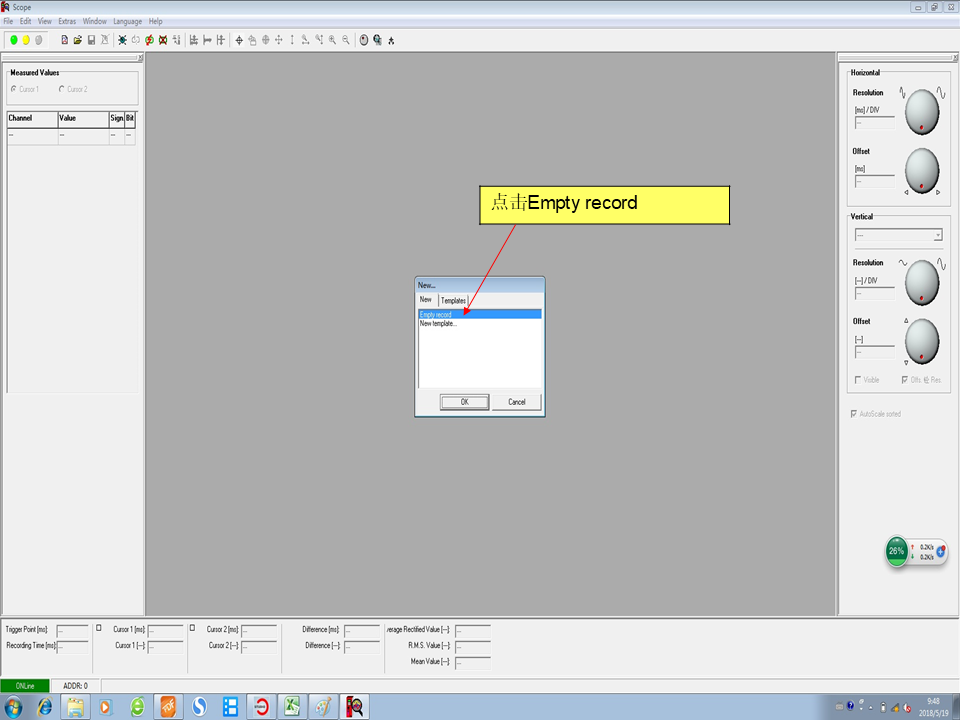Select the Cursor 1 radio button
Image resolution: width=960 pixels, height=720 pixels.
13,89
